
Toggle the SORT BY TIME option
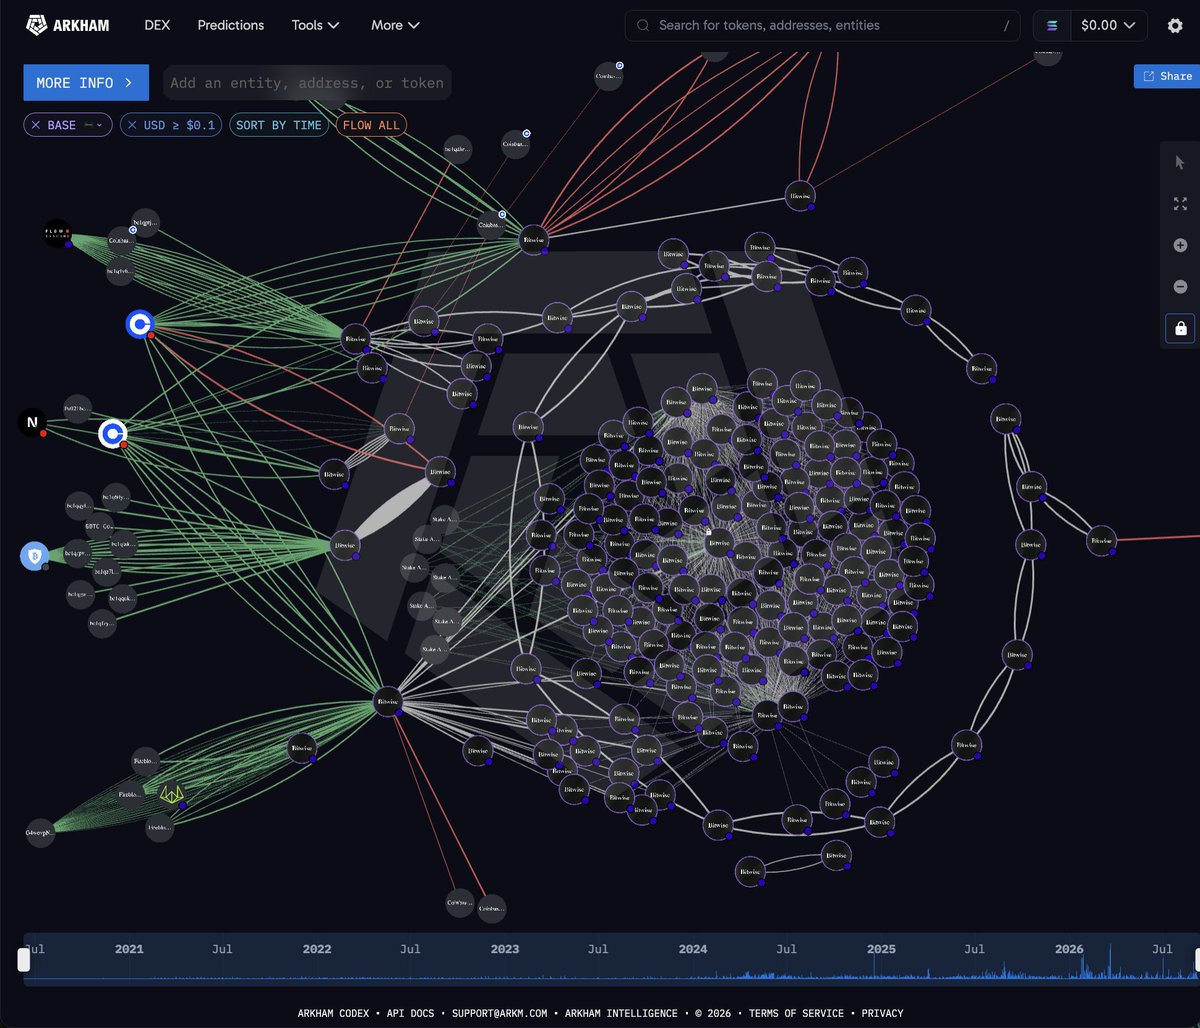(279, 125)
